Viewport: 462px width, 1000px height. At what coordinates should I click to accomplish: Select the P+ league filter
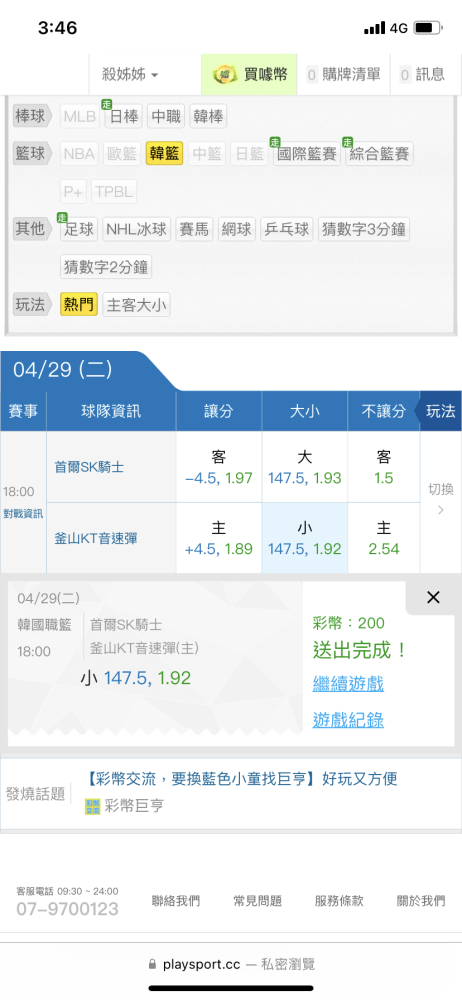tap(73, 191)
